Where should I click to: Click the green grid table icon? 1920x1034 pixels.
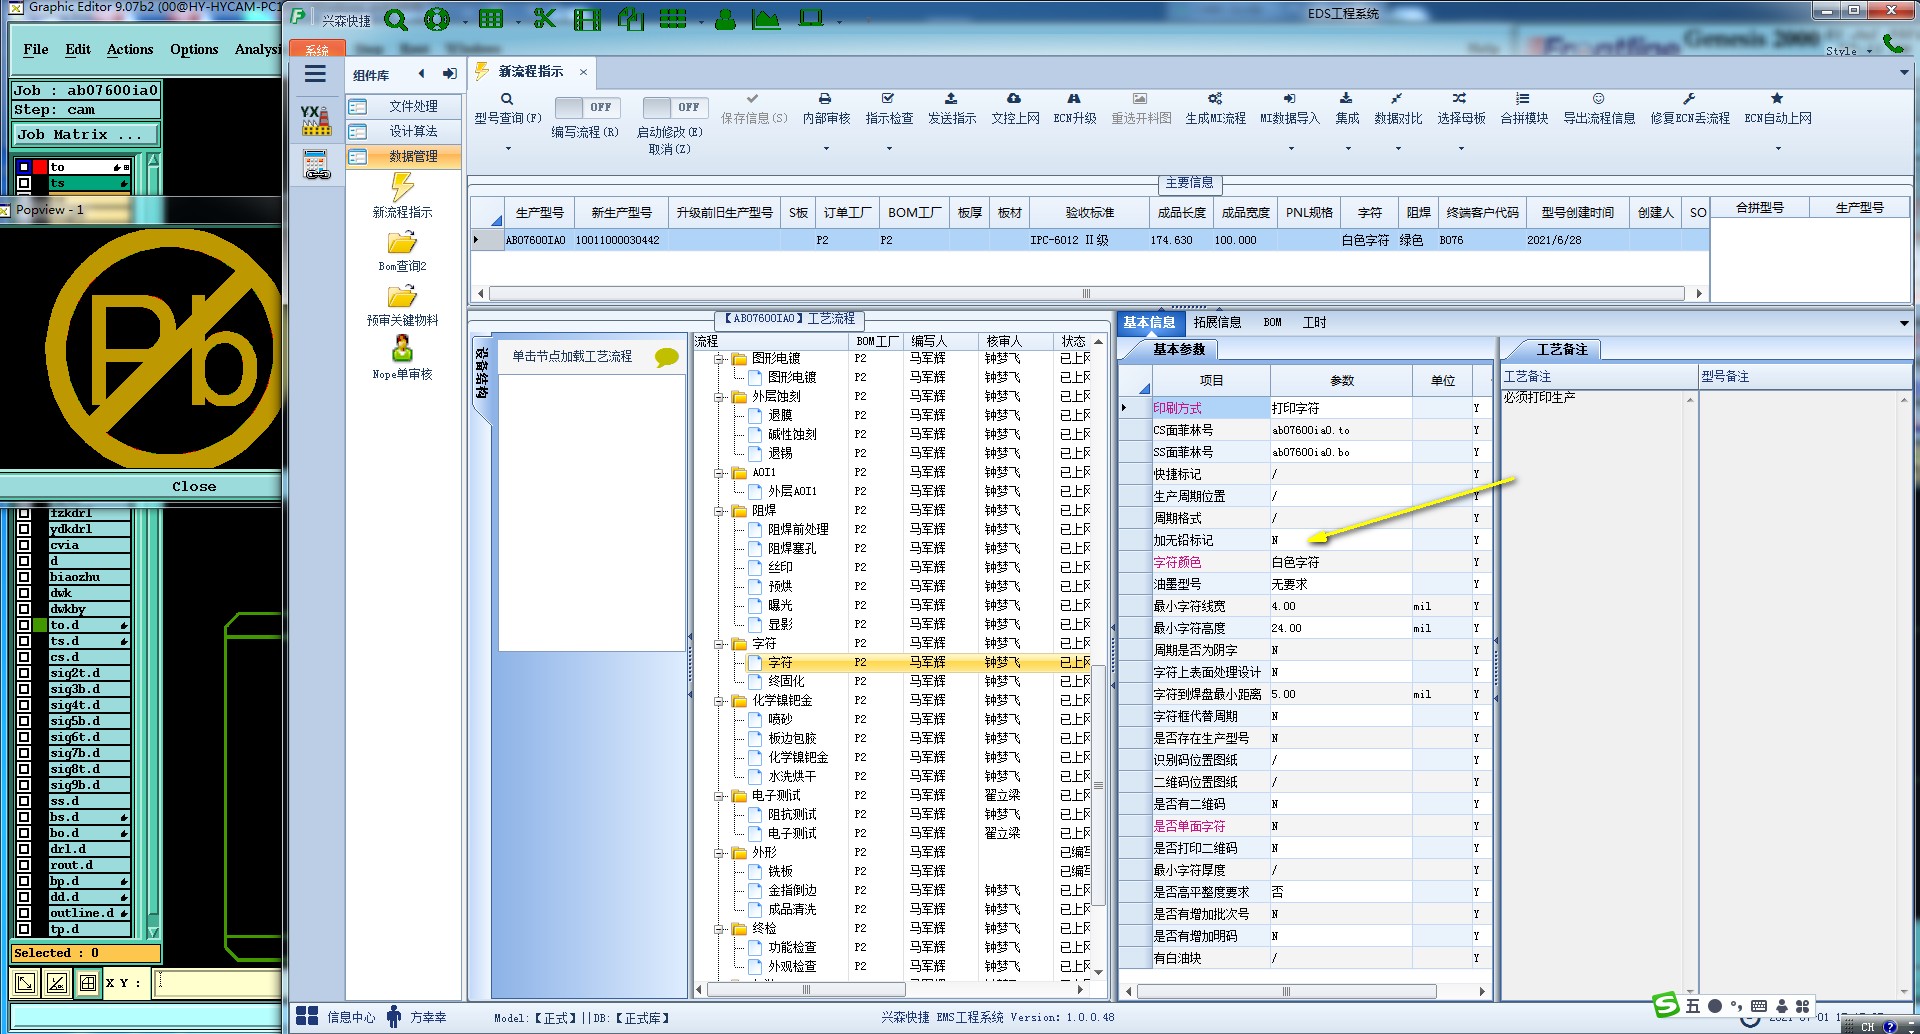coord(491,19)
